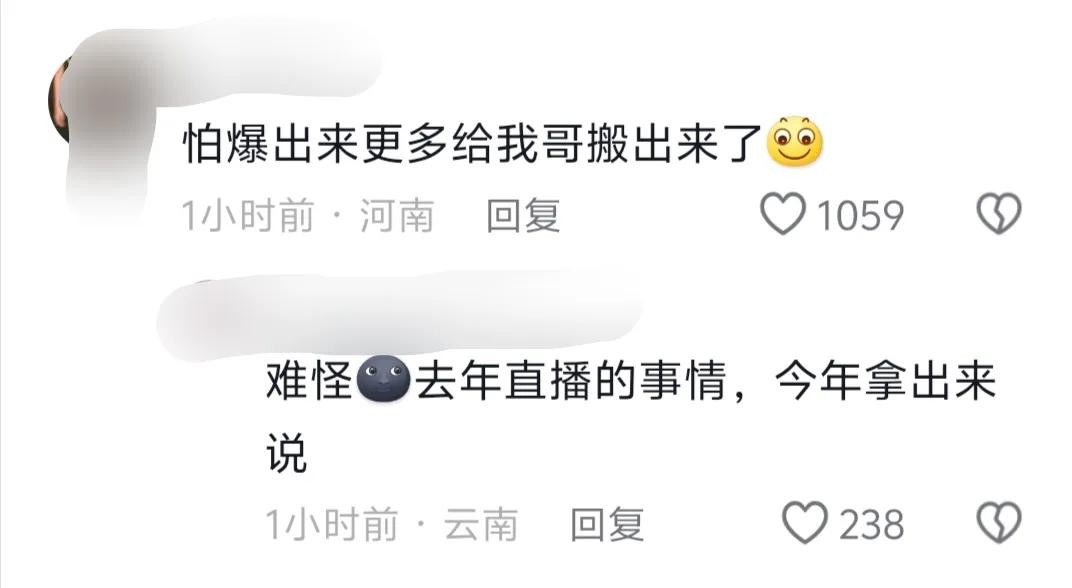Click the 1小时前 timestamp beside 河南
Viewport: 1072px width, 588px height.
click(247, 215)
